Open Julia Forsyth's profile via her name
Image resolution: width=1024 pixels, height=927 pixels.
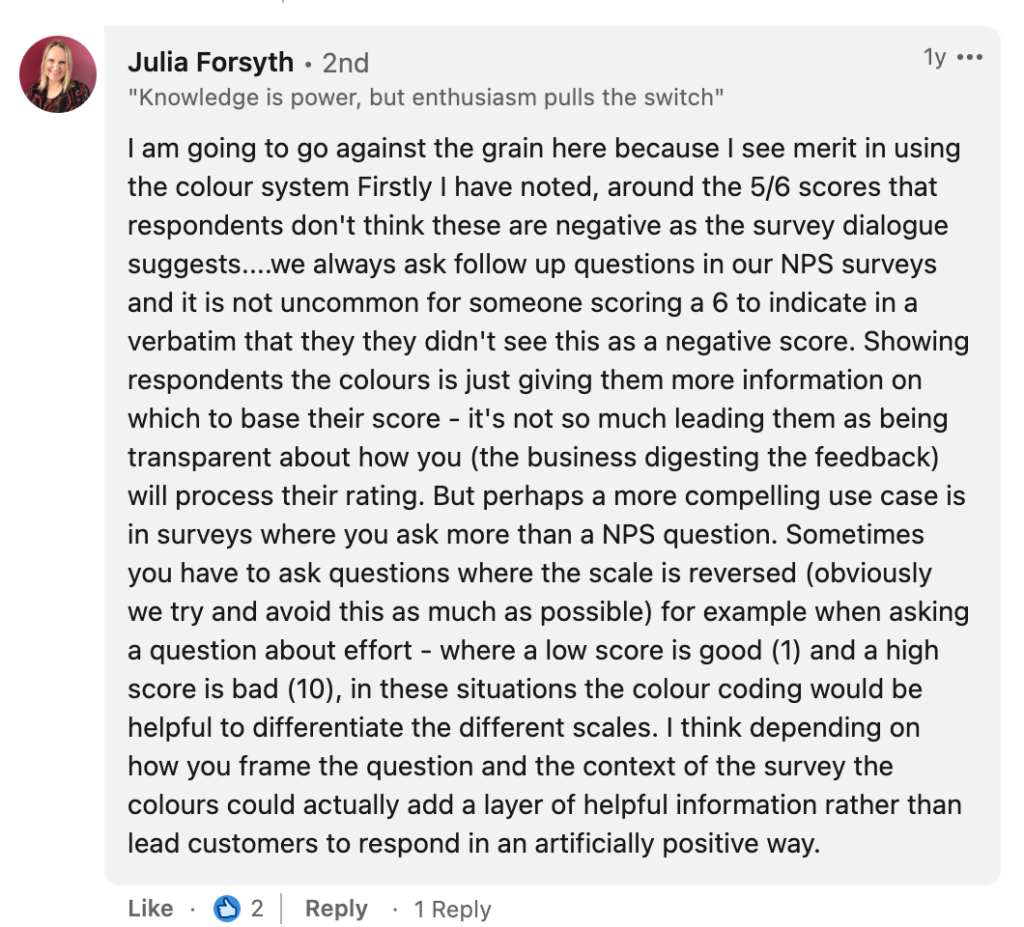210,61
